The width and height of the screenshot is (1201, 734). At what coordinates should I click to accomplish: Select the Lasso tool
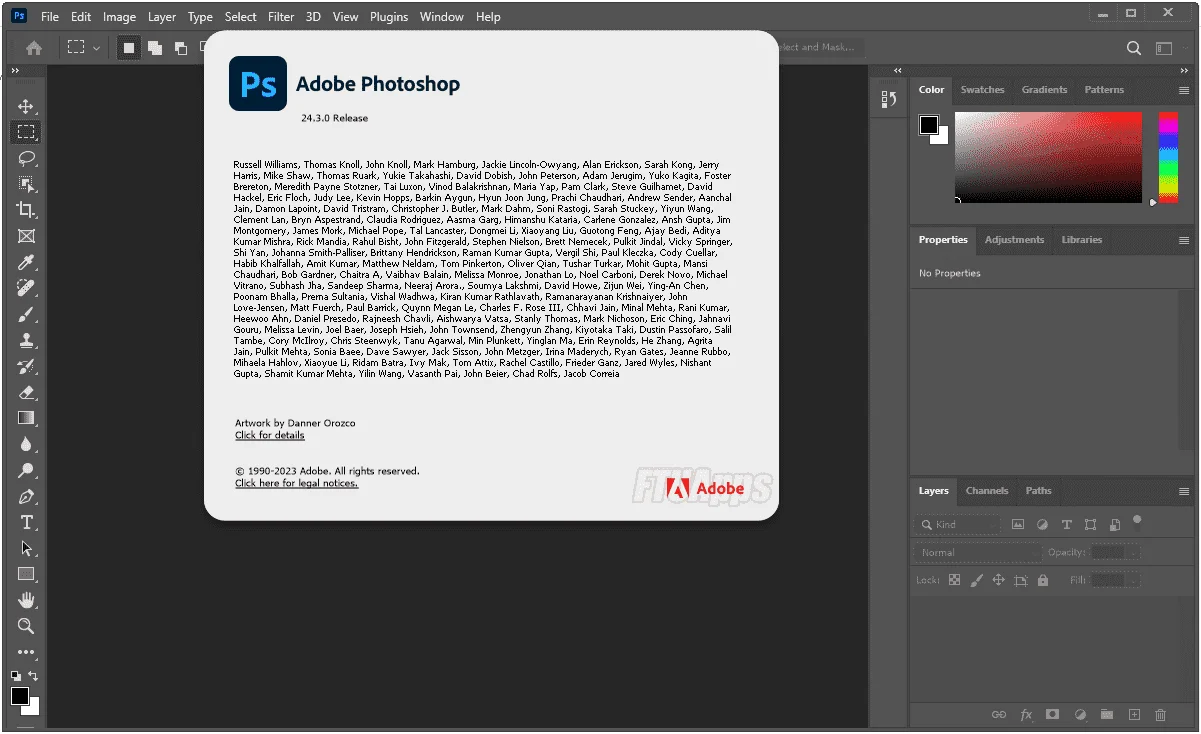click(26, 158)
